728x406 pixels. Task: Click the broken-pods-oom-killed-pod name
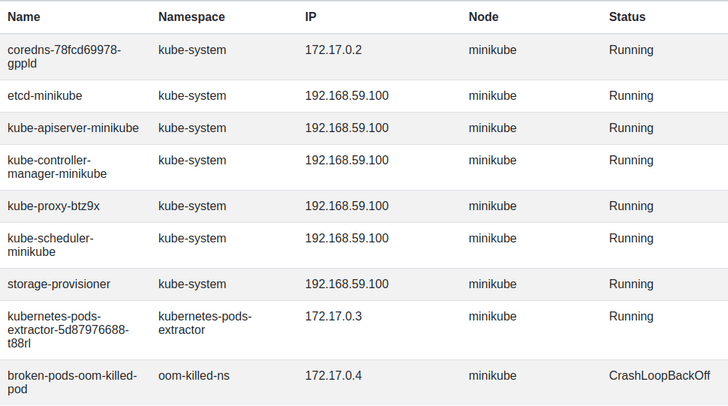click(x=72, y=382)
